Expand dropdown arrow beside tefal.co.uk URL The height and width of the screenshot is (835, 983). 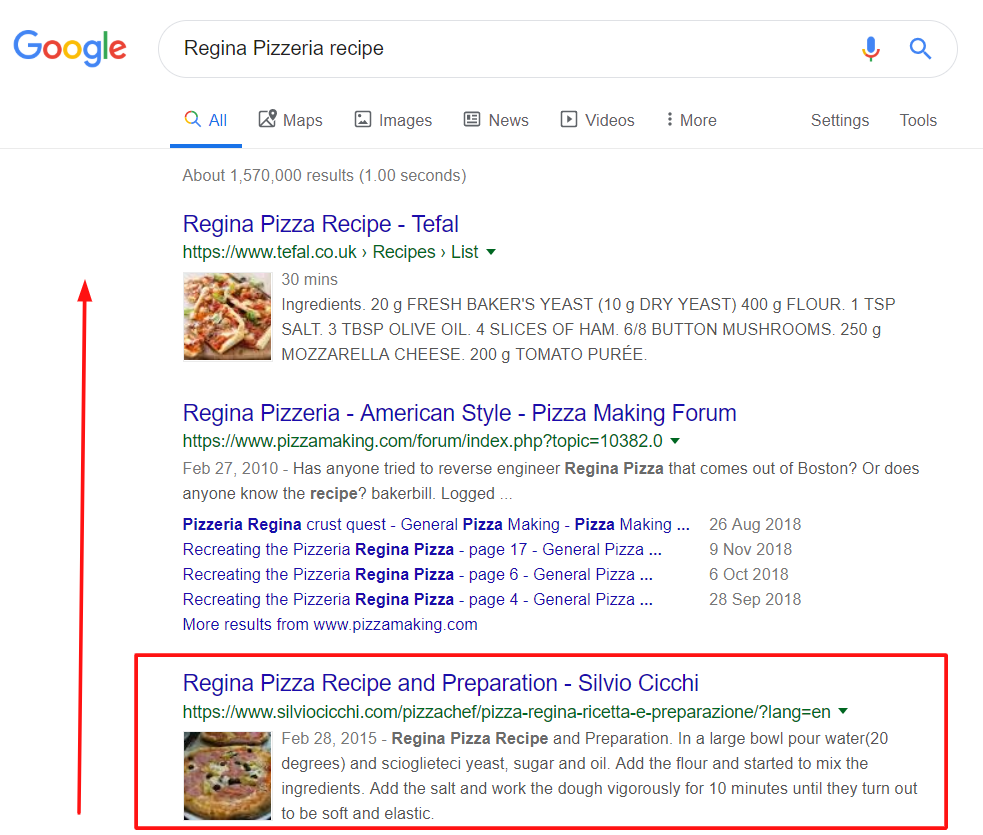pyautogui.click(x=491, y=252)
